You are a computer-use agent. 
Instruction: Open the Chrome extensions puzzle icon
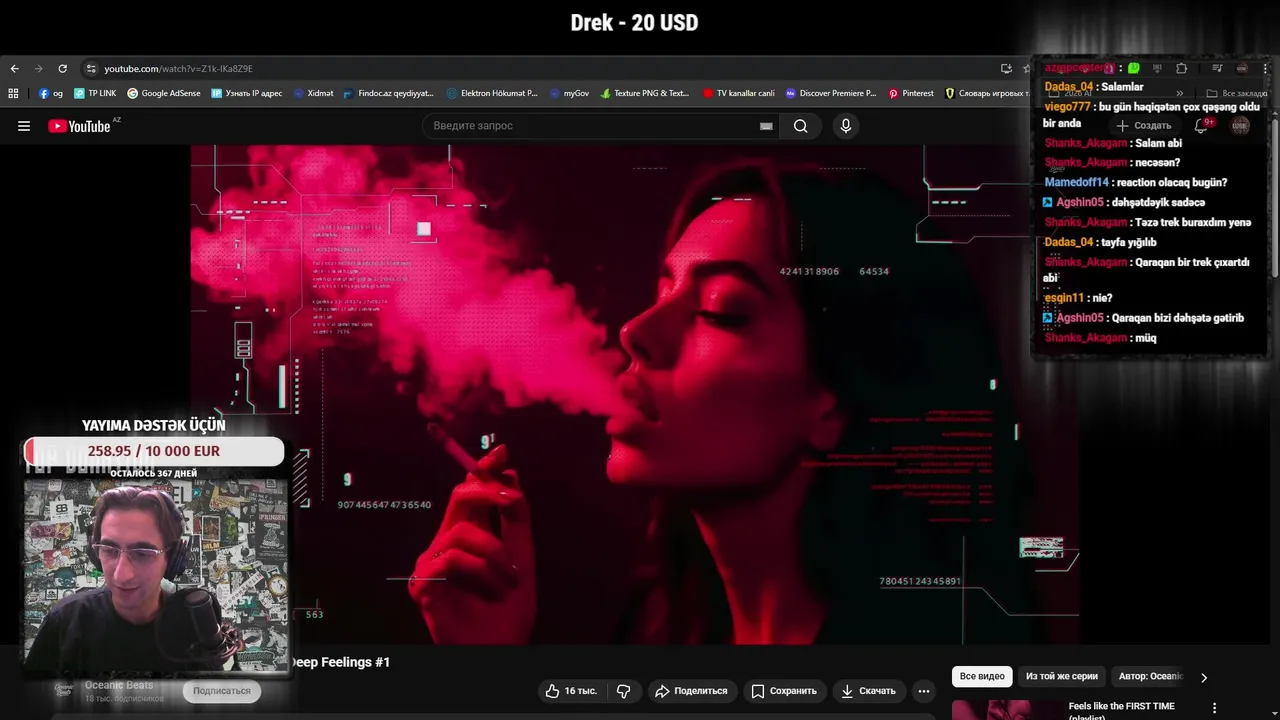pyautogui.click(x=1181, y=69)
